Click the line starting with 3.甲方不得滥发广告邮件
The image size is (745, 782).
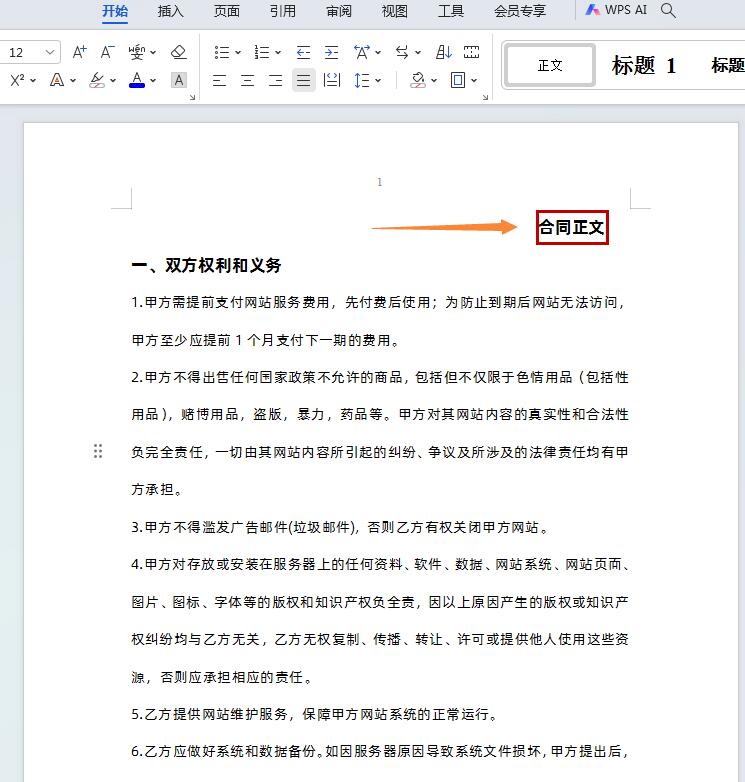point(340,527)
